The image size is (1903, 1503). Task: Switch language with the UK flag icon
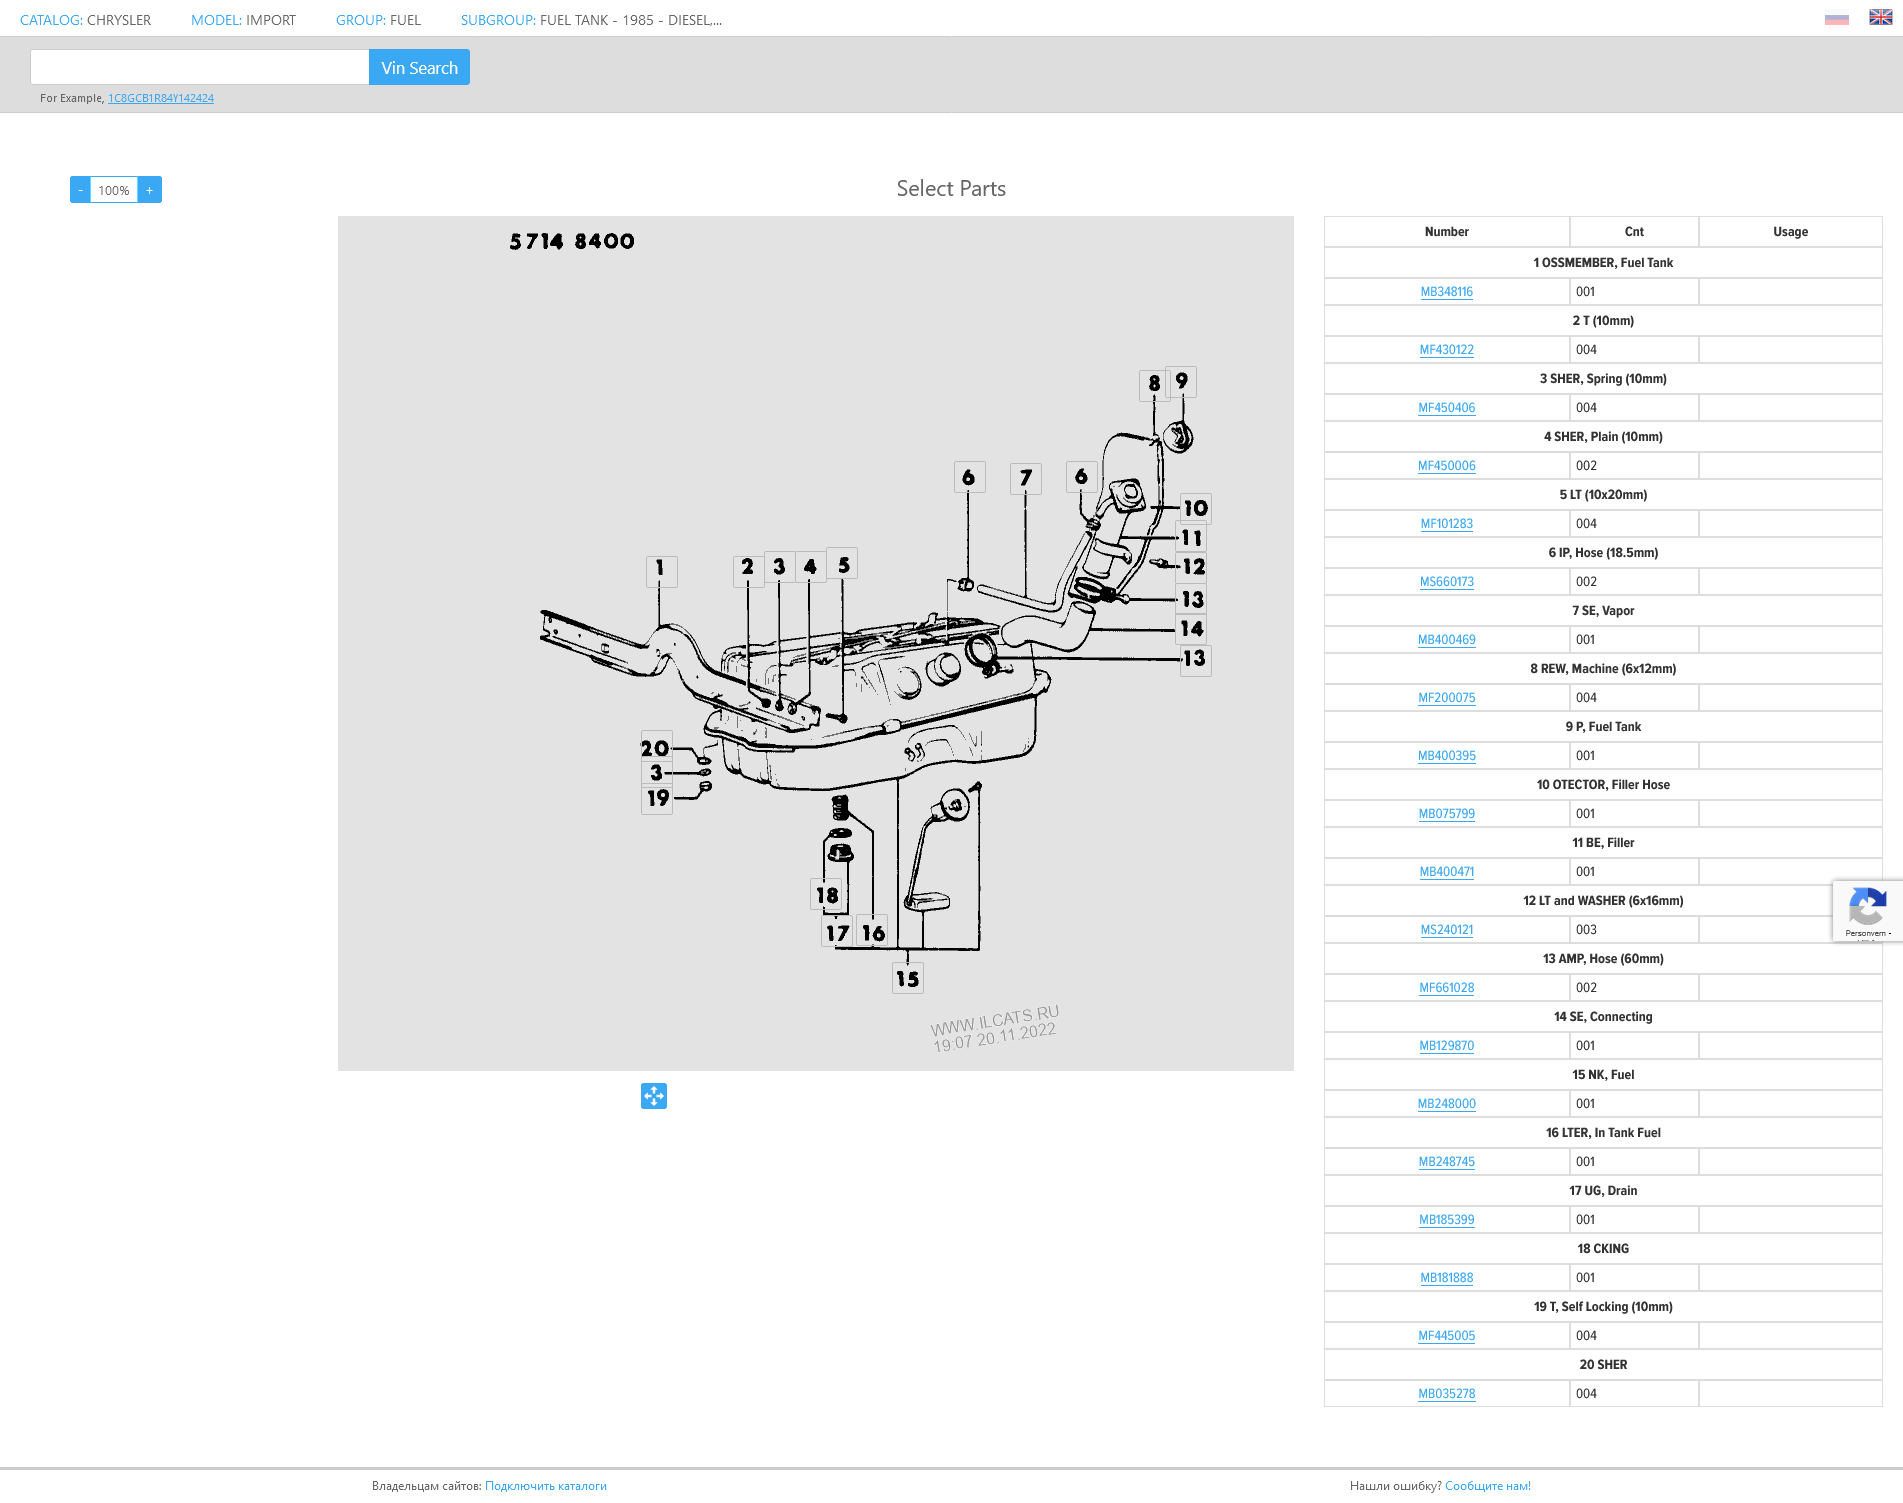1880,18
